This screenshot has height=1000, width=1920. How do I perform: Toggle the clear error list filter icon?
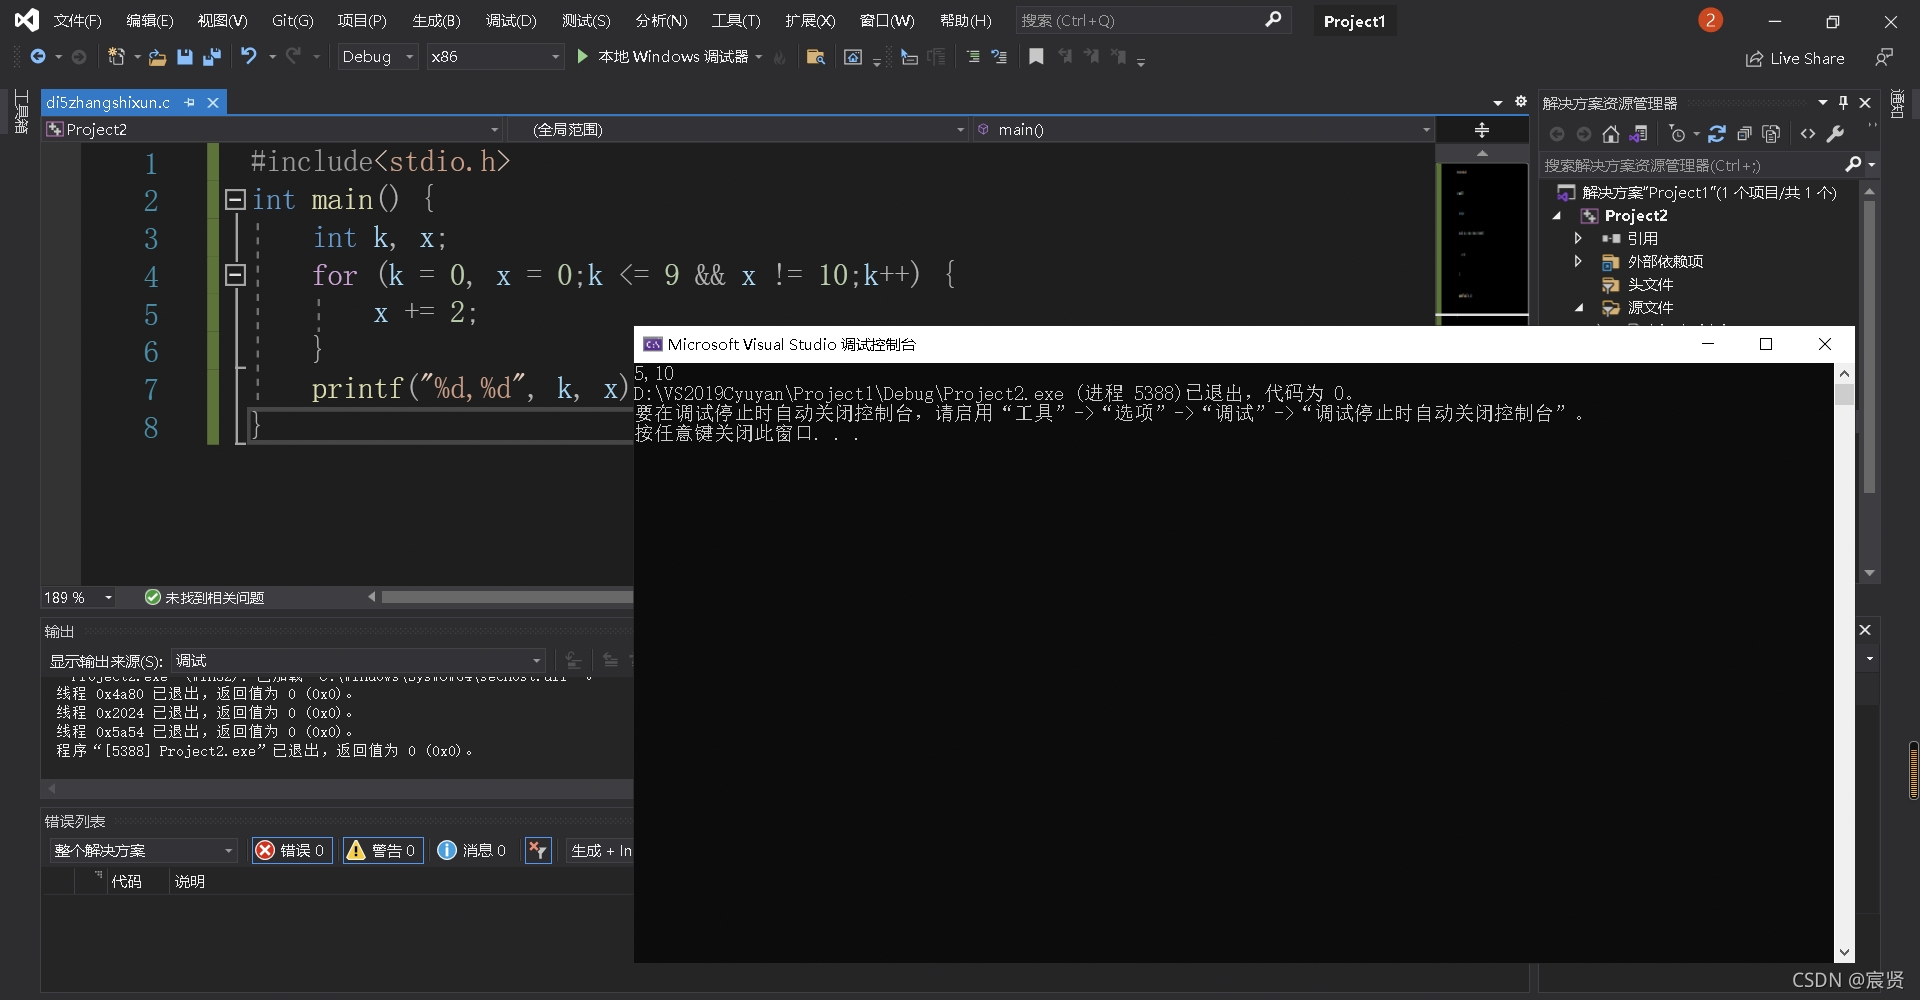[538, 850]
